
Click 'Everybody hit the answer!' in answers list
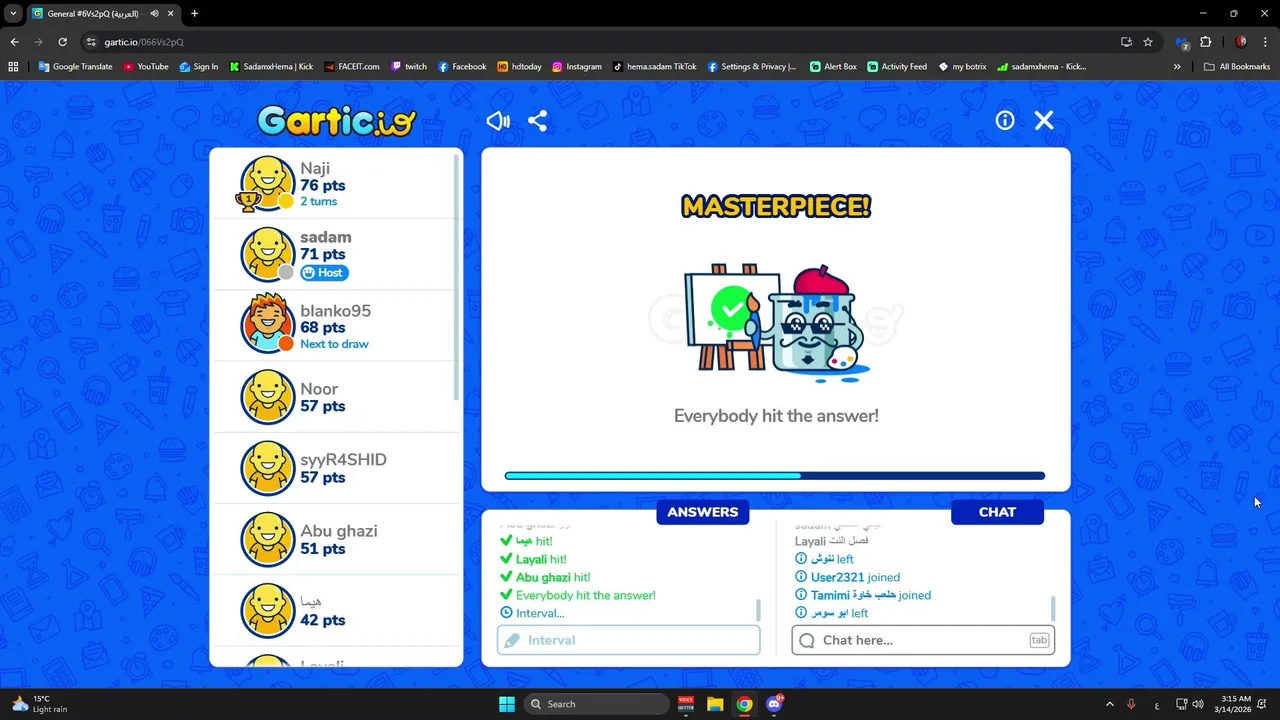(x=586, y=595)
